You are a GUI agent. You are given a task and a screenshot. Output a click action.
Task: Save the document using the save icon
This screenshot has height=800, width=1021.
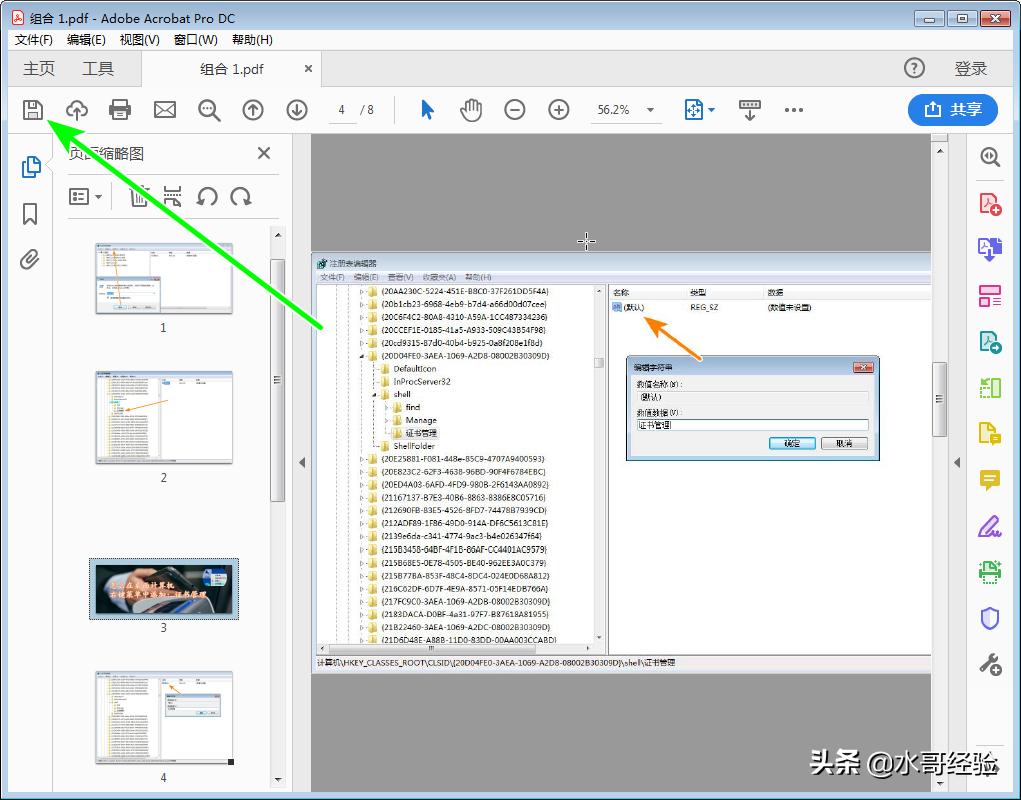[x=33, y=110]
